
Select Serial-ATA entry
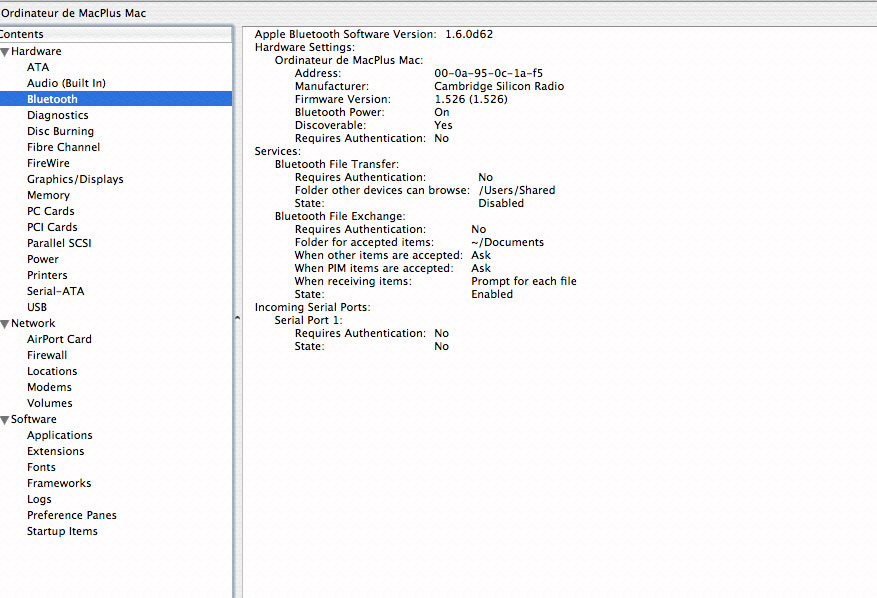(56, 291)
